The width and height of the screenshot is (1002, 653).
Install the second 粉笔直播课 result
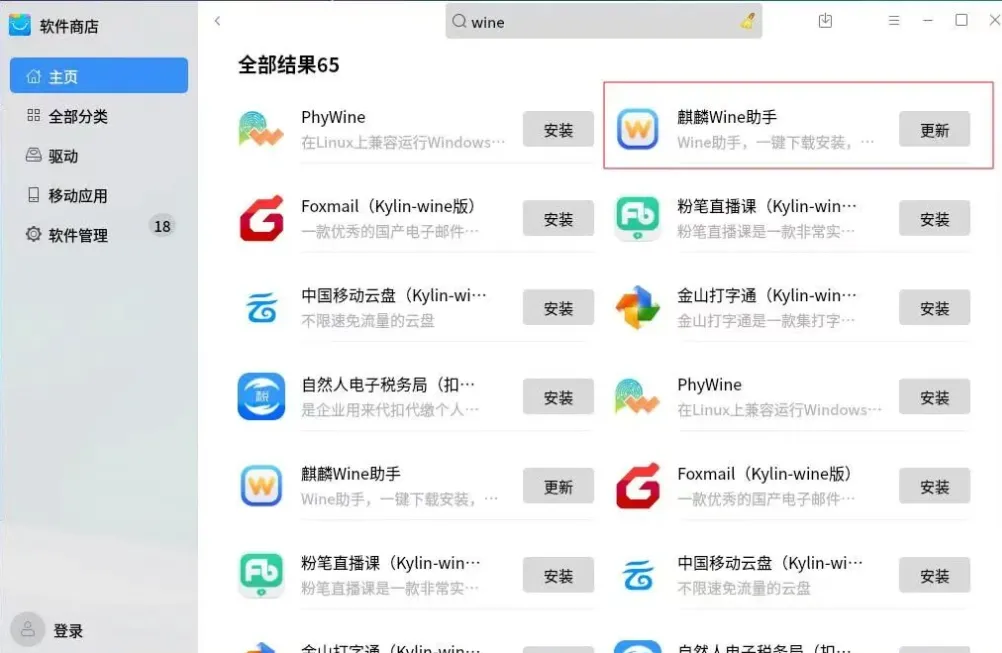(x=558, y=576)
